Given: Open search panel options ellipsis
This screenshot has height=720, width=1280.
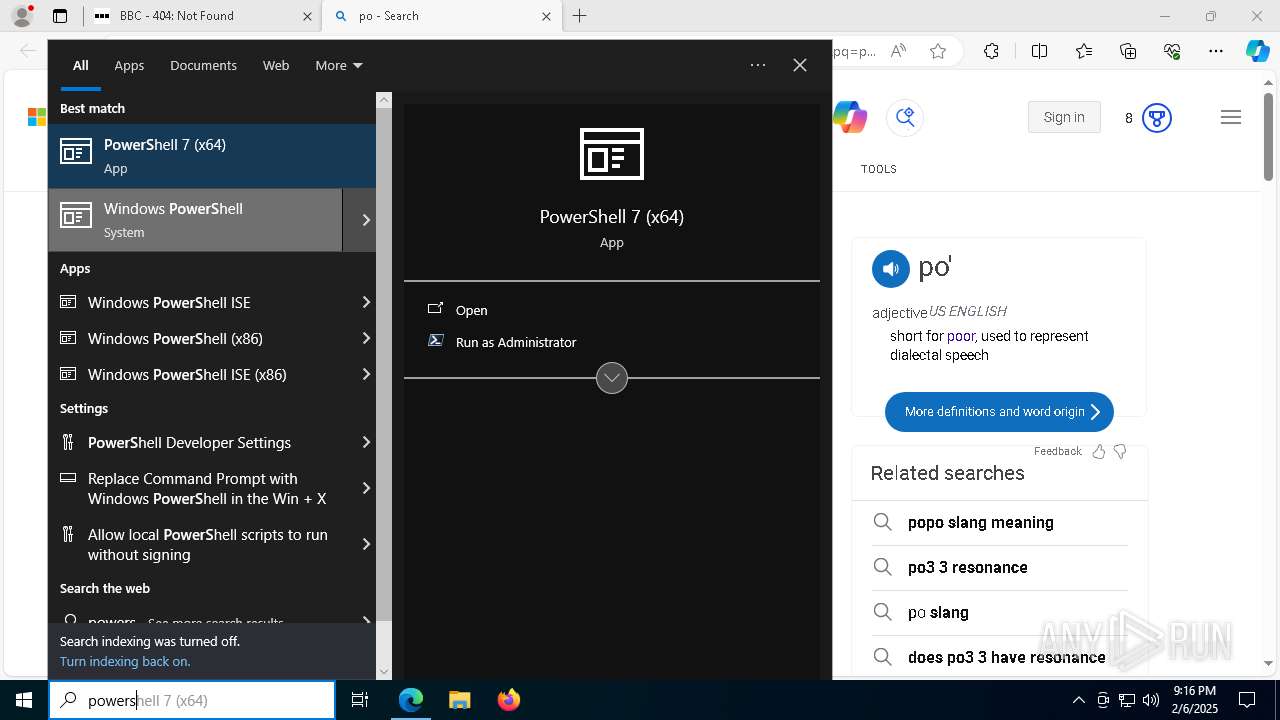Looking at the screenshot, I should point(758,65).
